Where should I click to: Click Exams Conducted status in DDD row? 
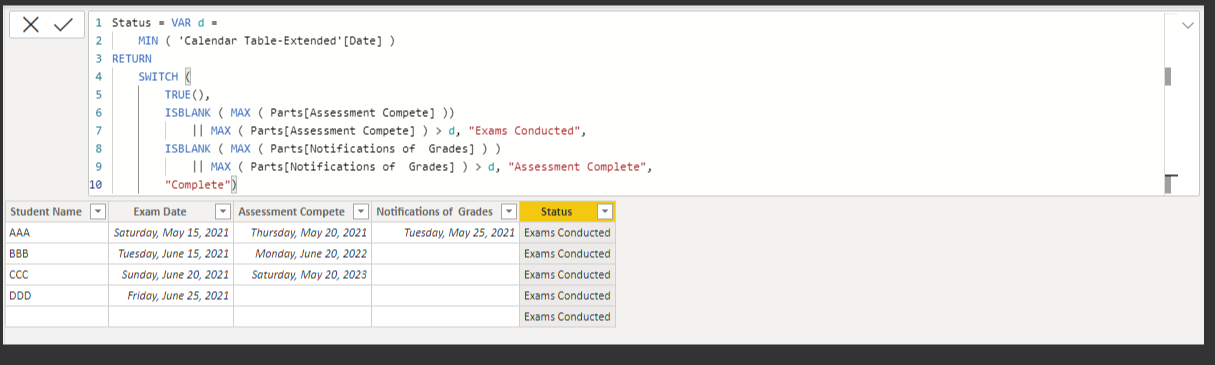[567, 296]
